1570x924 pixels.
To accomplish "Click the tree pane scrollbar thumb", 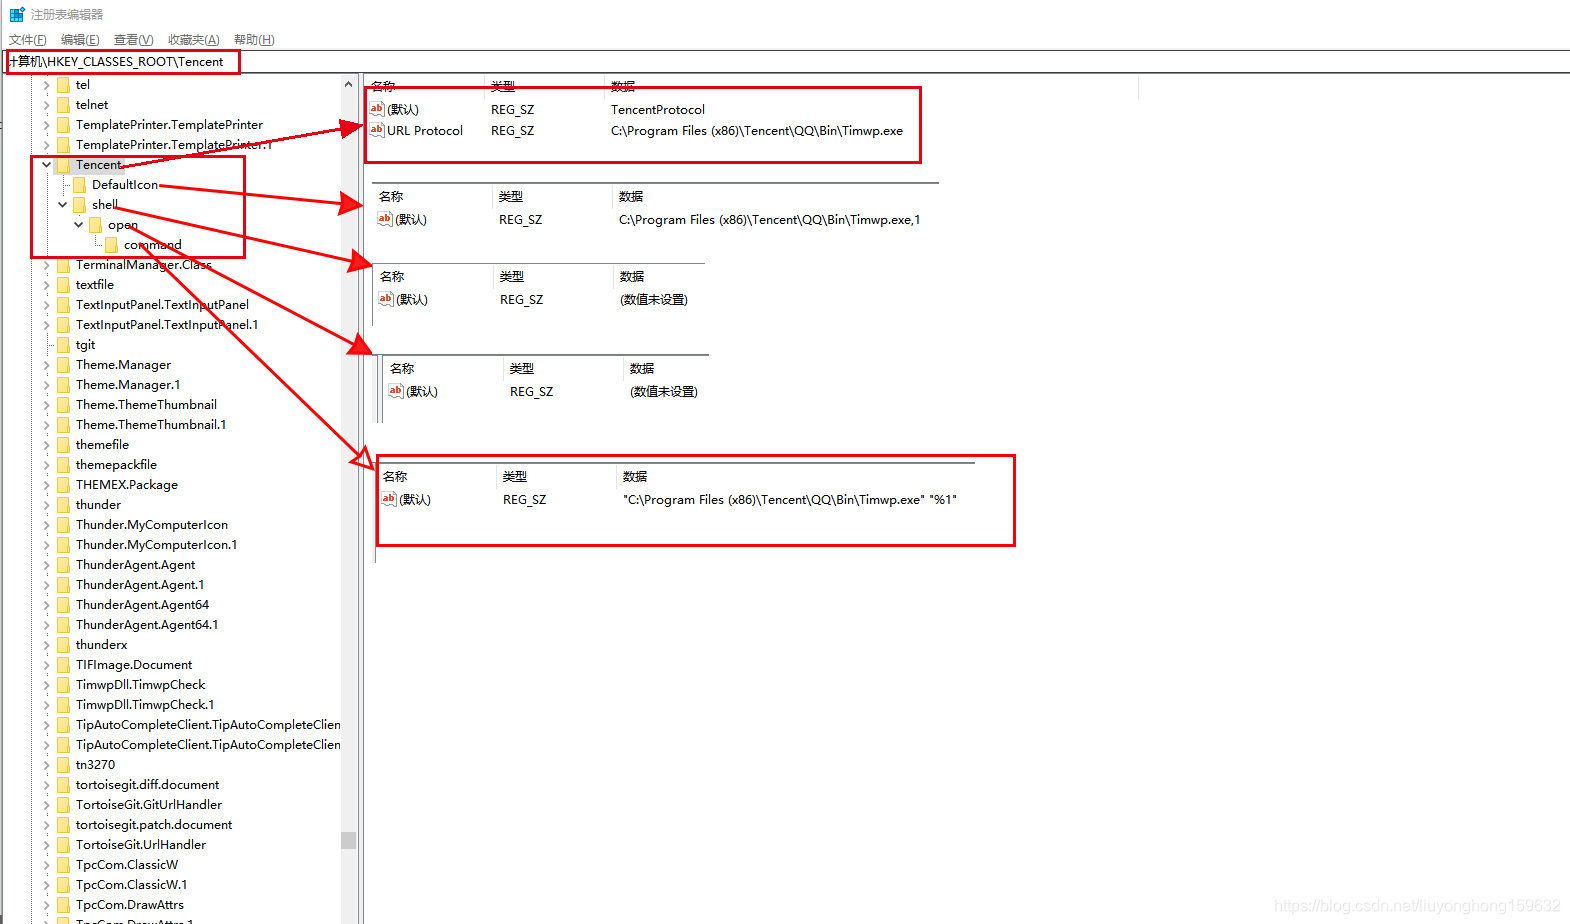I will (348, 840).
